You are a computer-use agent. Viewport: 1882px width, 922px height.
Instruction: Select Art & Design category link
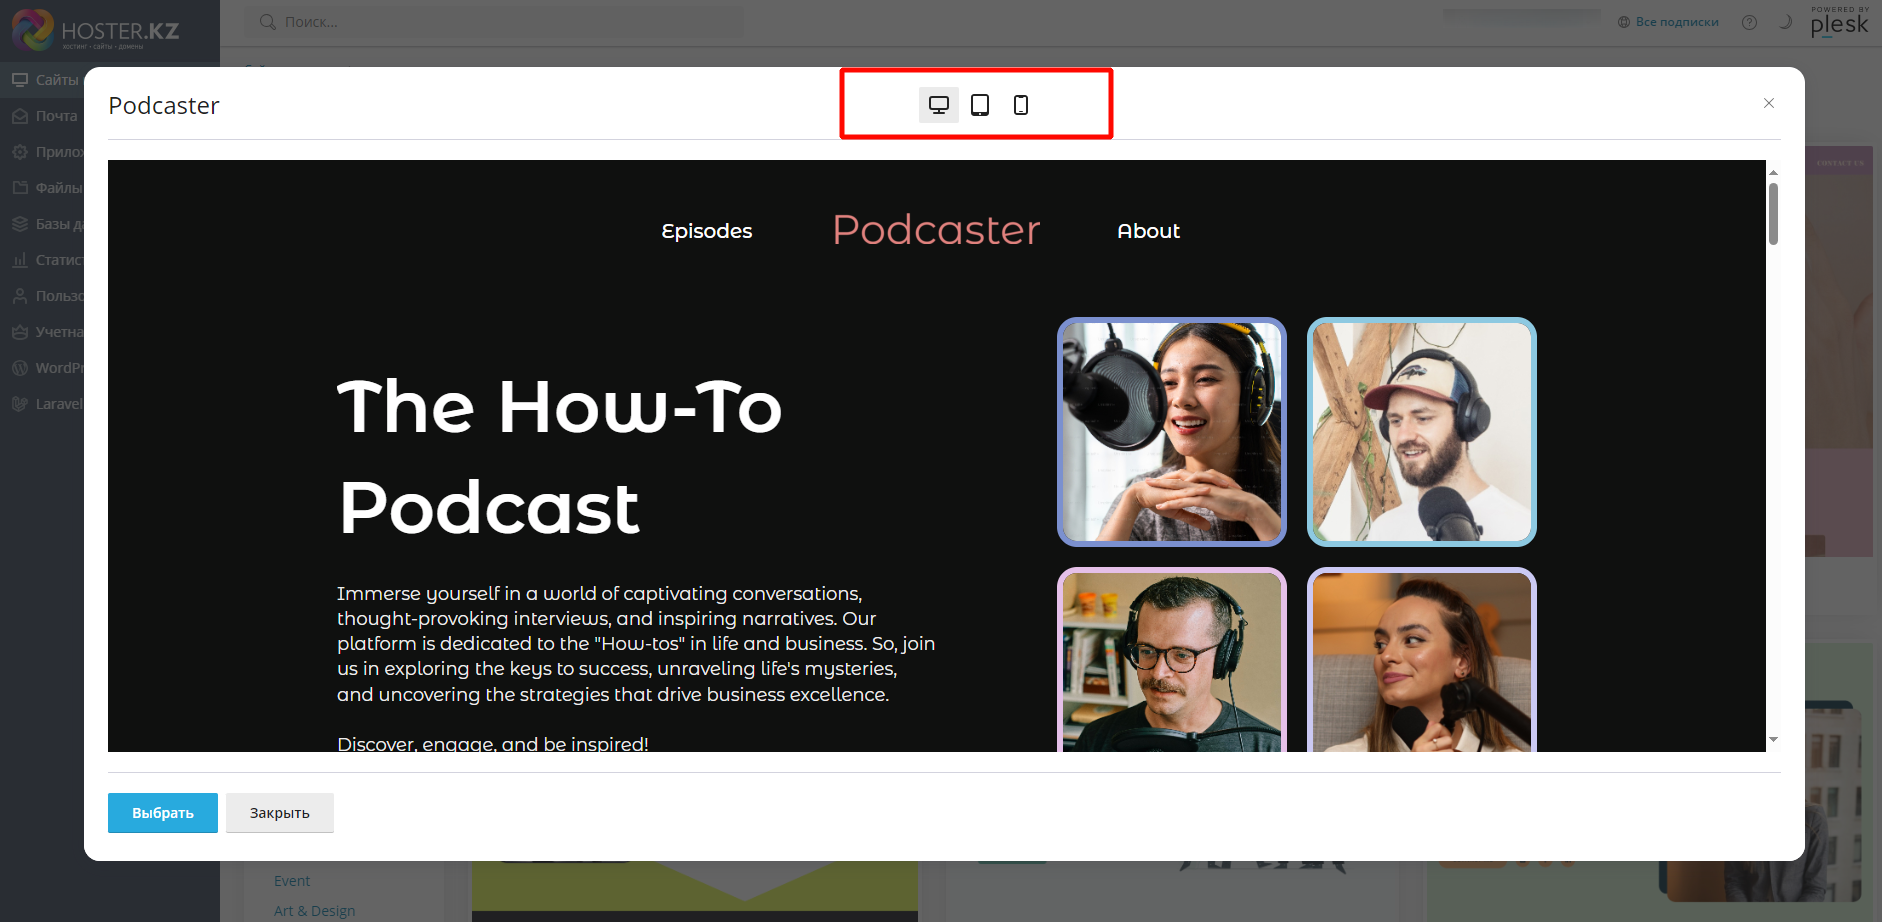click(x=314, y=911)
